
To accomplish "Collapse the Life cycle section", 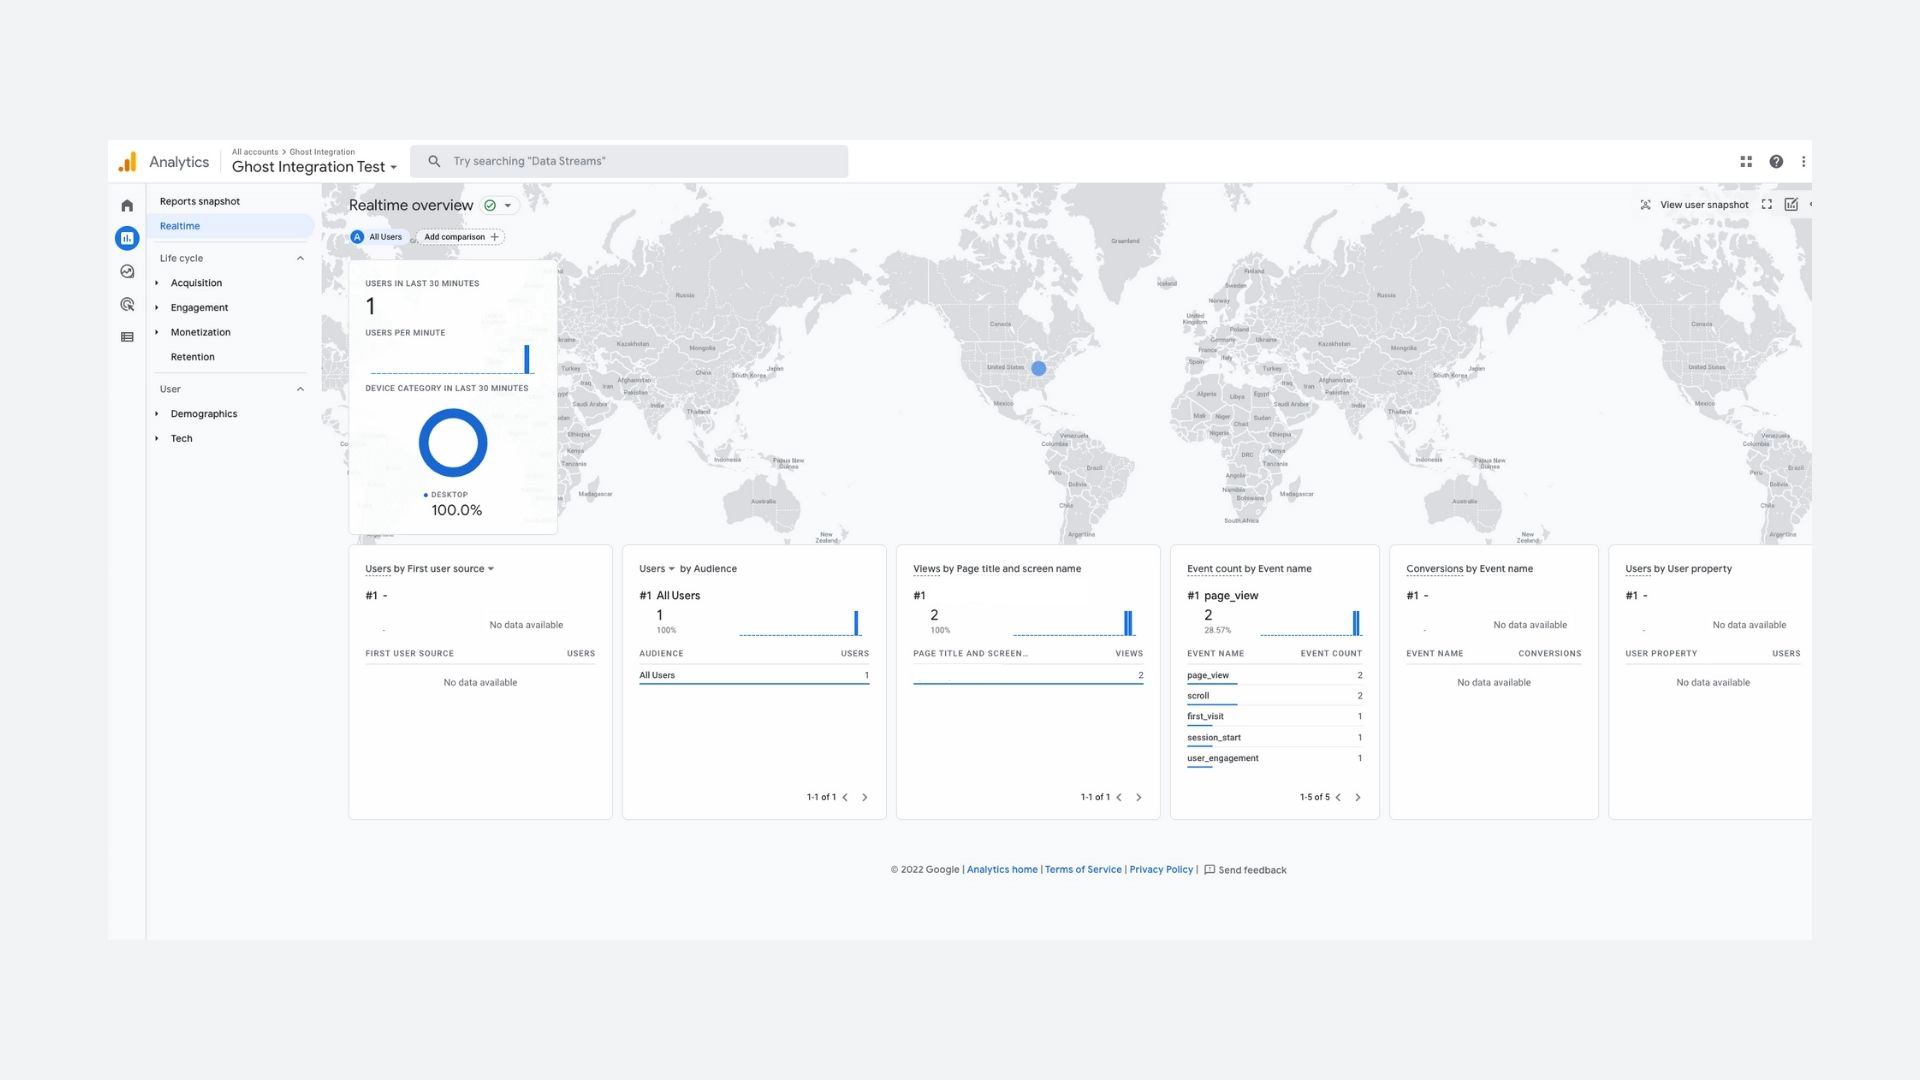I will pyautogui.click(x=300, y=259).
